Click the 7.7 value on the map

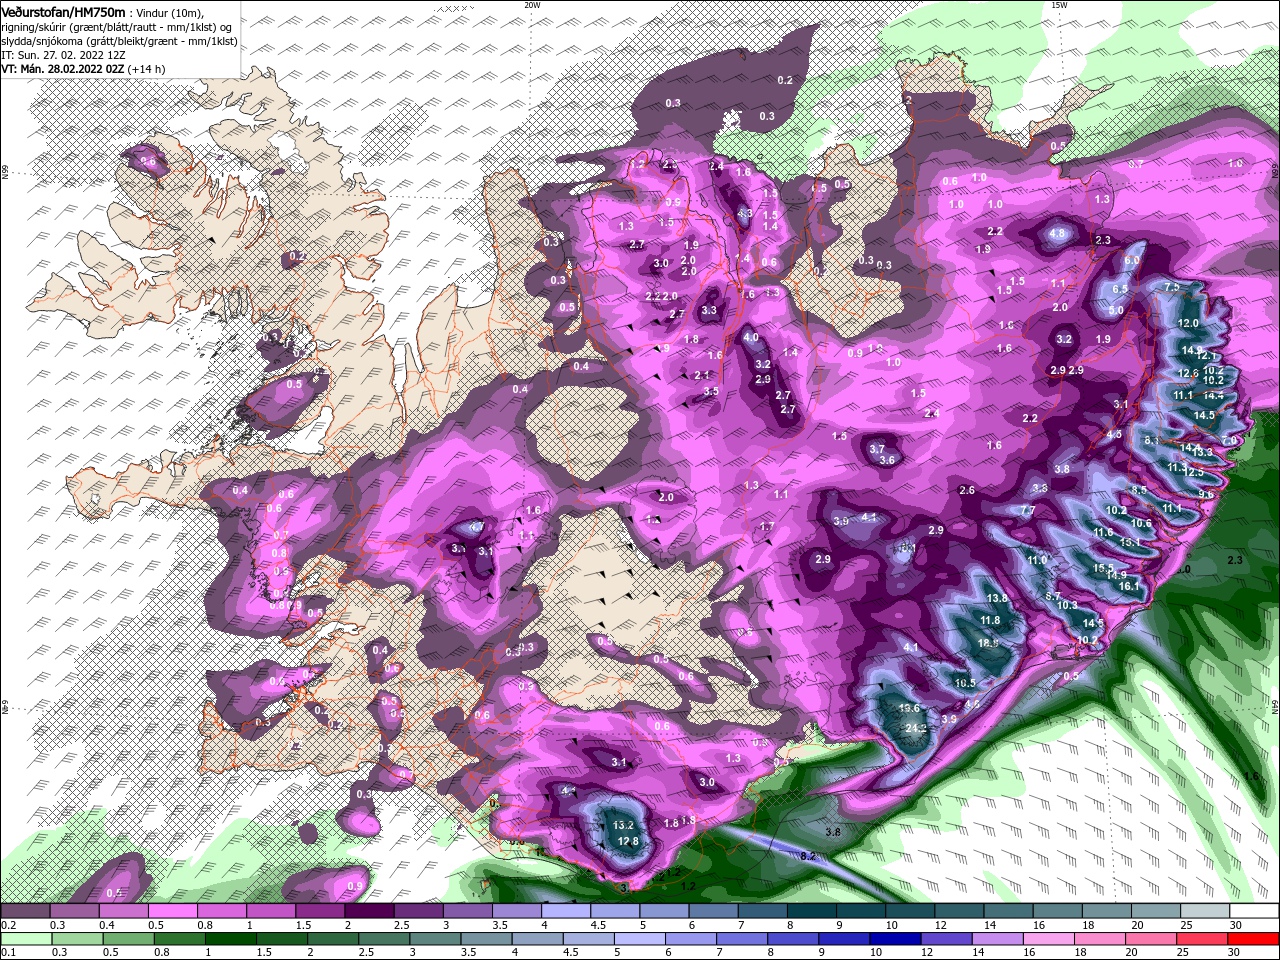1027,510
